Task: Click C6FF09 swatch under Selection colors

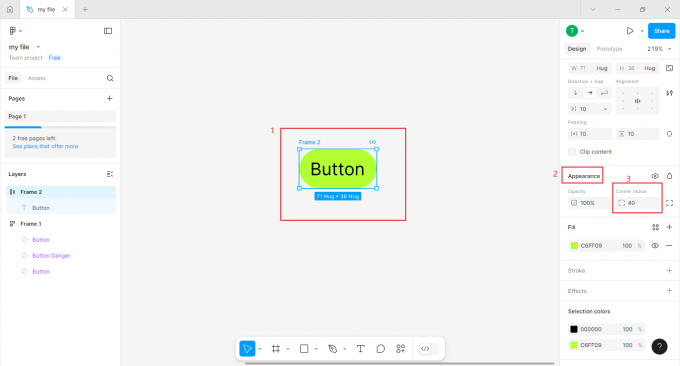Action: (574, 345)
